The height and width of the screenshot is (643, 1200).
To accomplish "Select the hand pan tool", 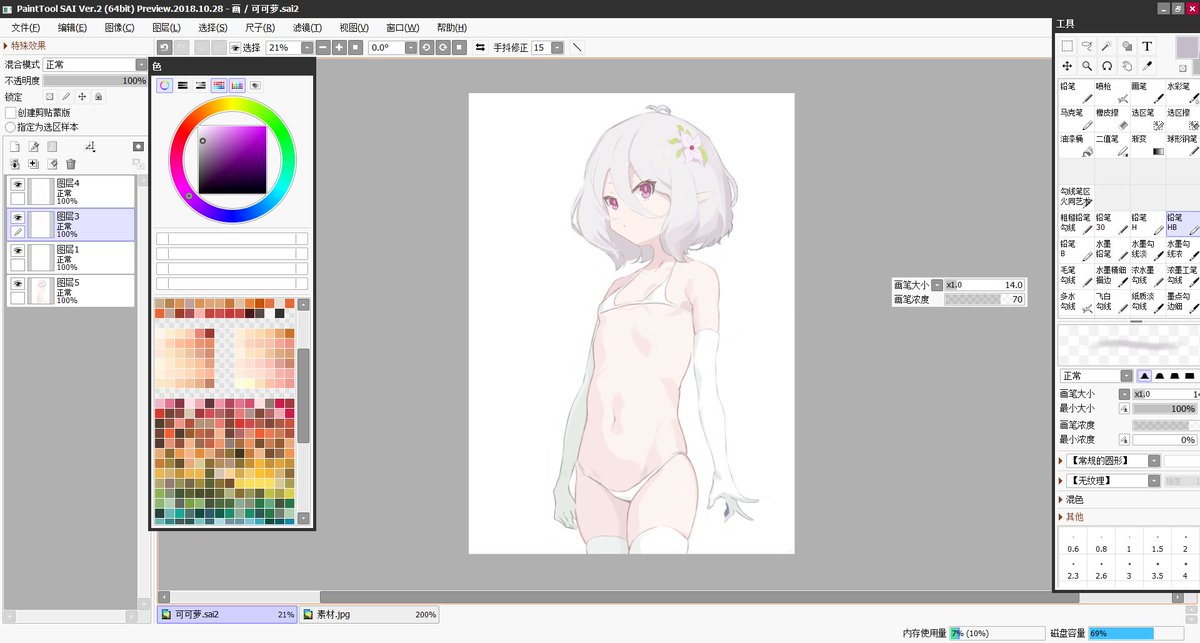I will (x=1127, y=66).
